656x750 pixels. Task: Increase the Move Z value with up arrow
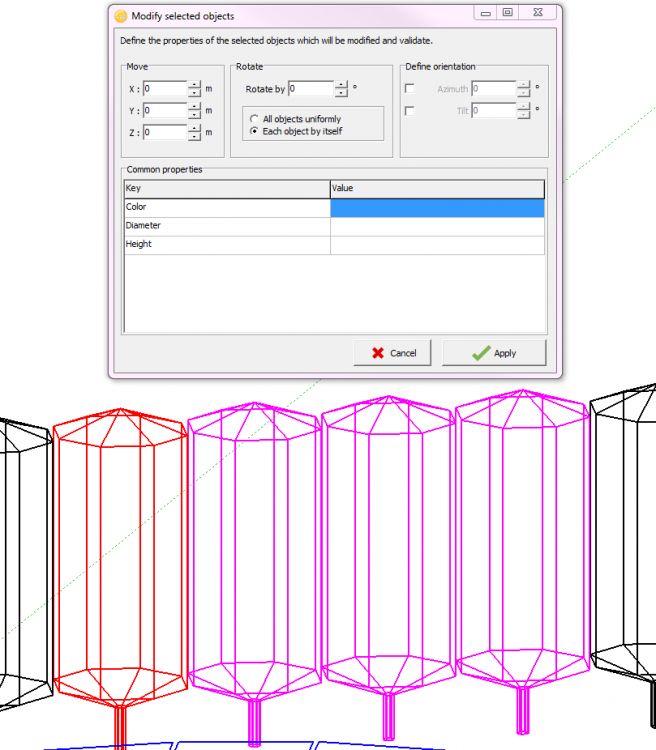tap(194, 129)
